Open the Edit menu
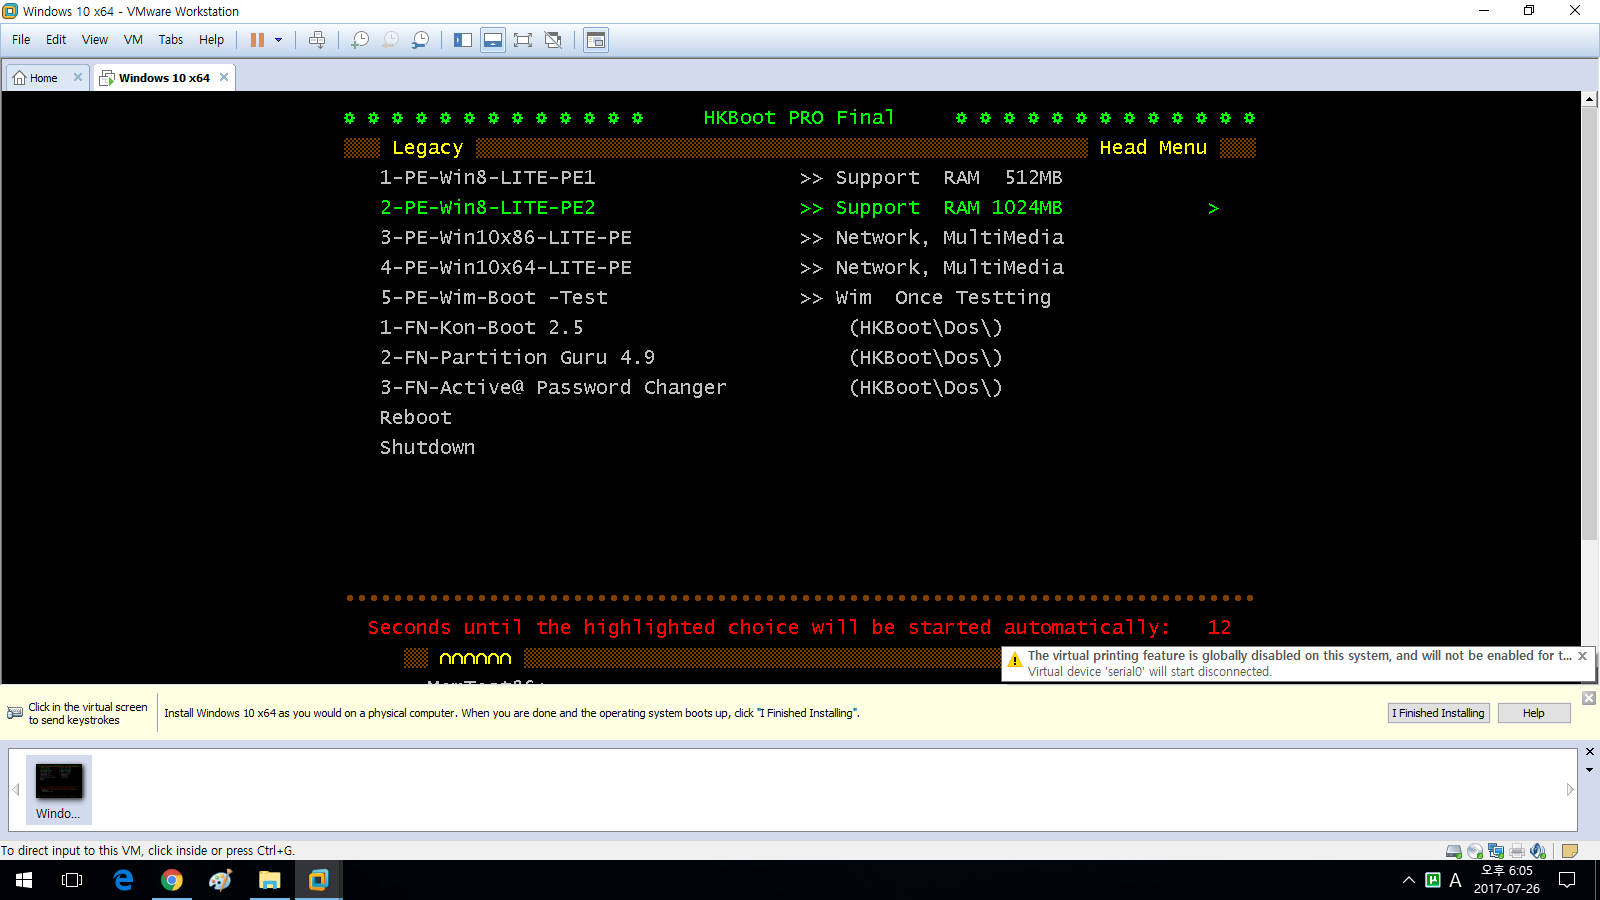Viewport: 1600px width, 900px height. pos(56,40)
